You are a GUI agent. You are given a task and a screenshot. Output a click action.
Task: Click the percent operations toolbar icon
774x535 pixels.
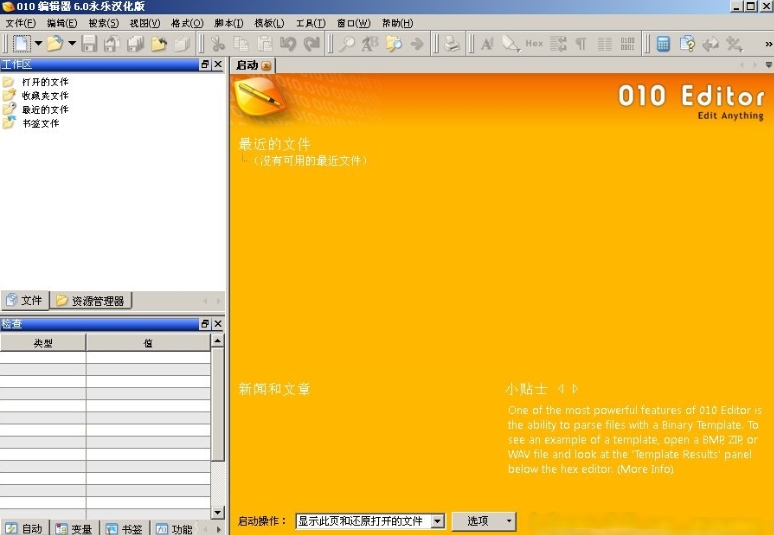pos(734,43)
